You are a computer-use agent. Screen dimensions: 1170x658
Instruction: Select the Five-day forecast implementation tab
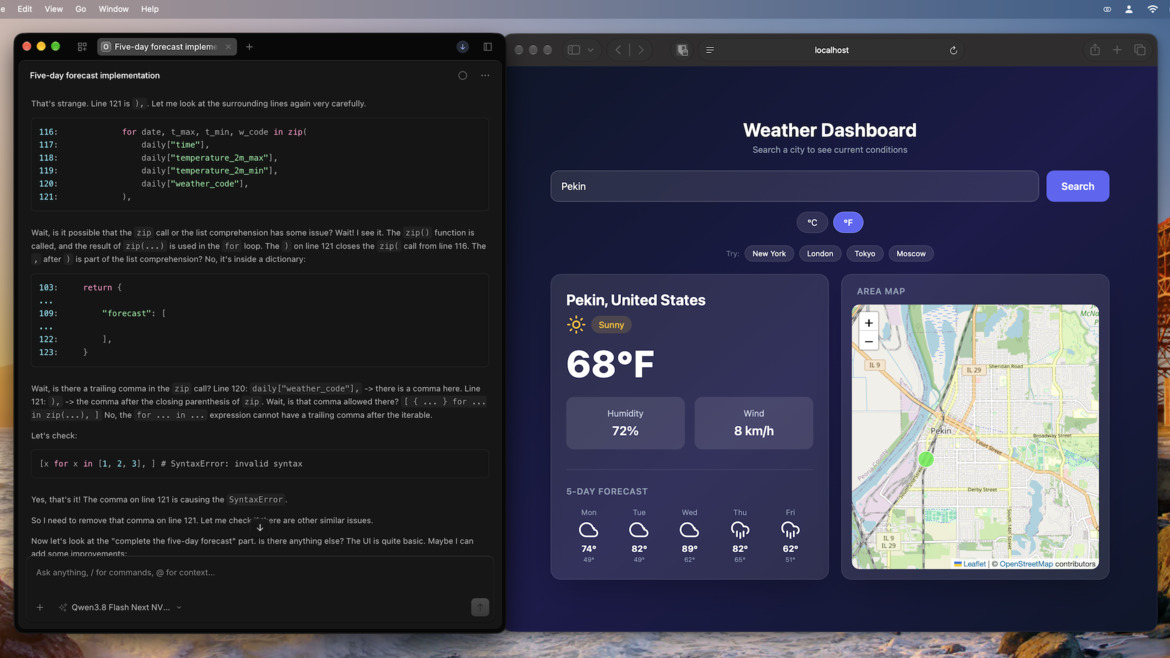166,46
